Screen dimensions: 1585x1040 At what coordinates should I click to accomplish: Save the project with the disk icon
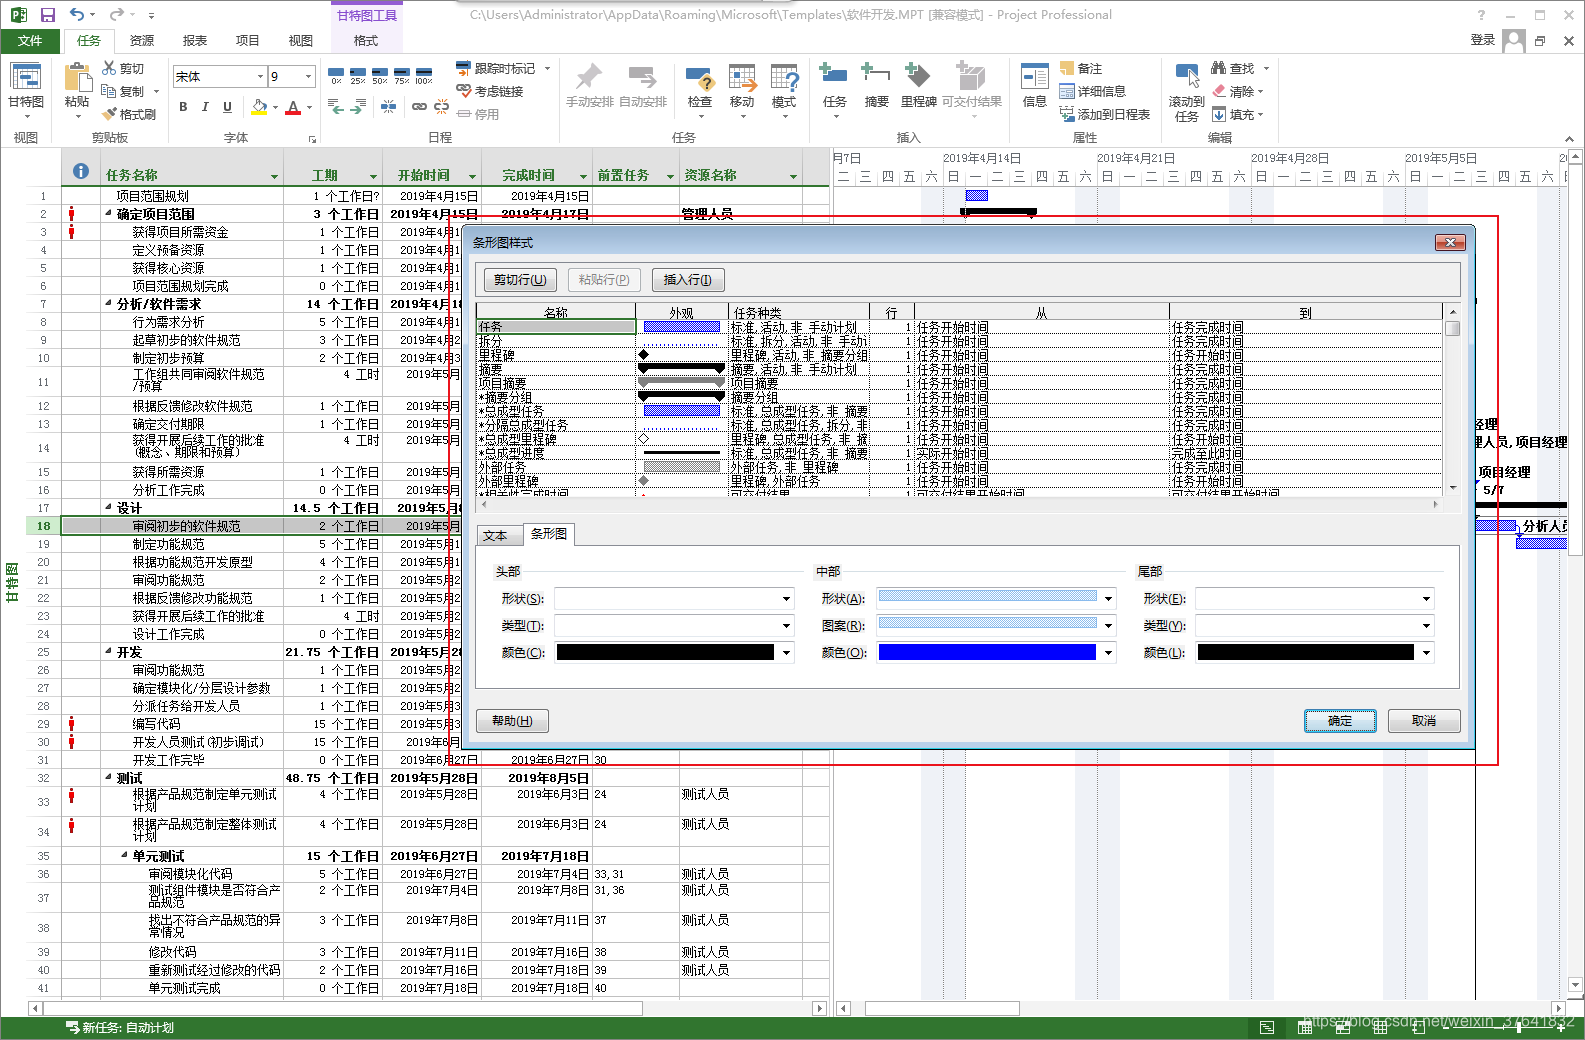(47, 15)
